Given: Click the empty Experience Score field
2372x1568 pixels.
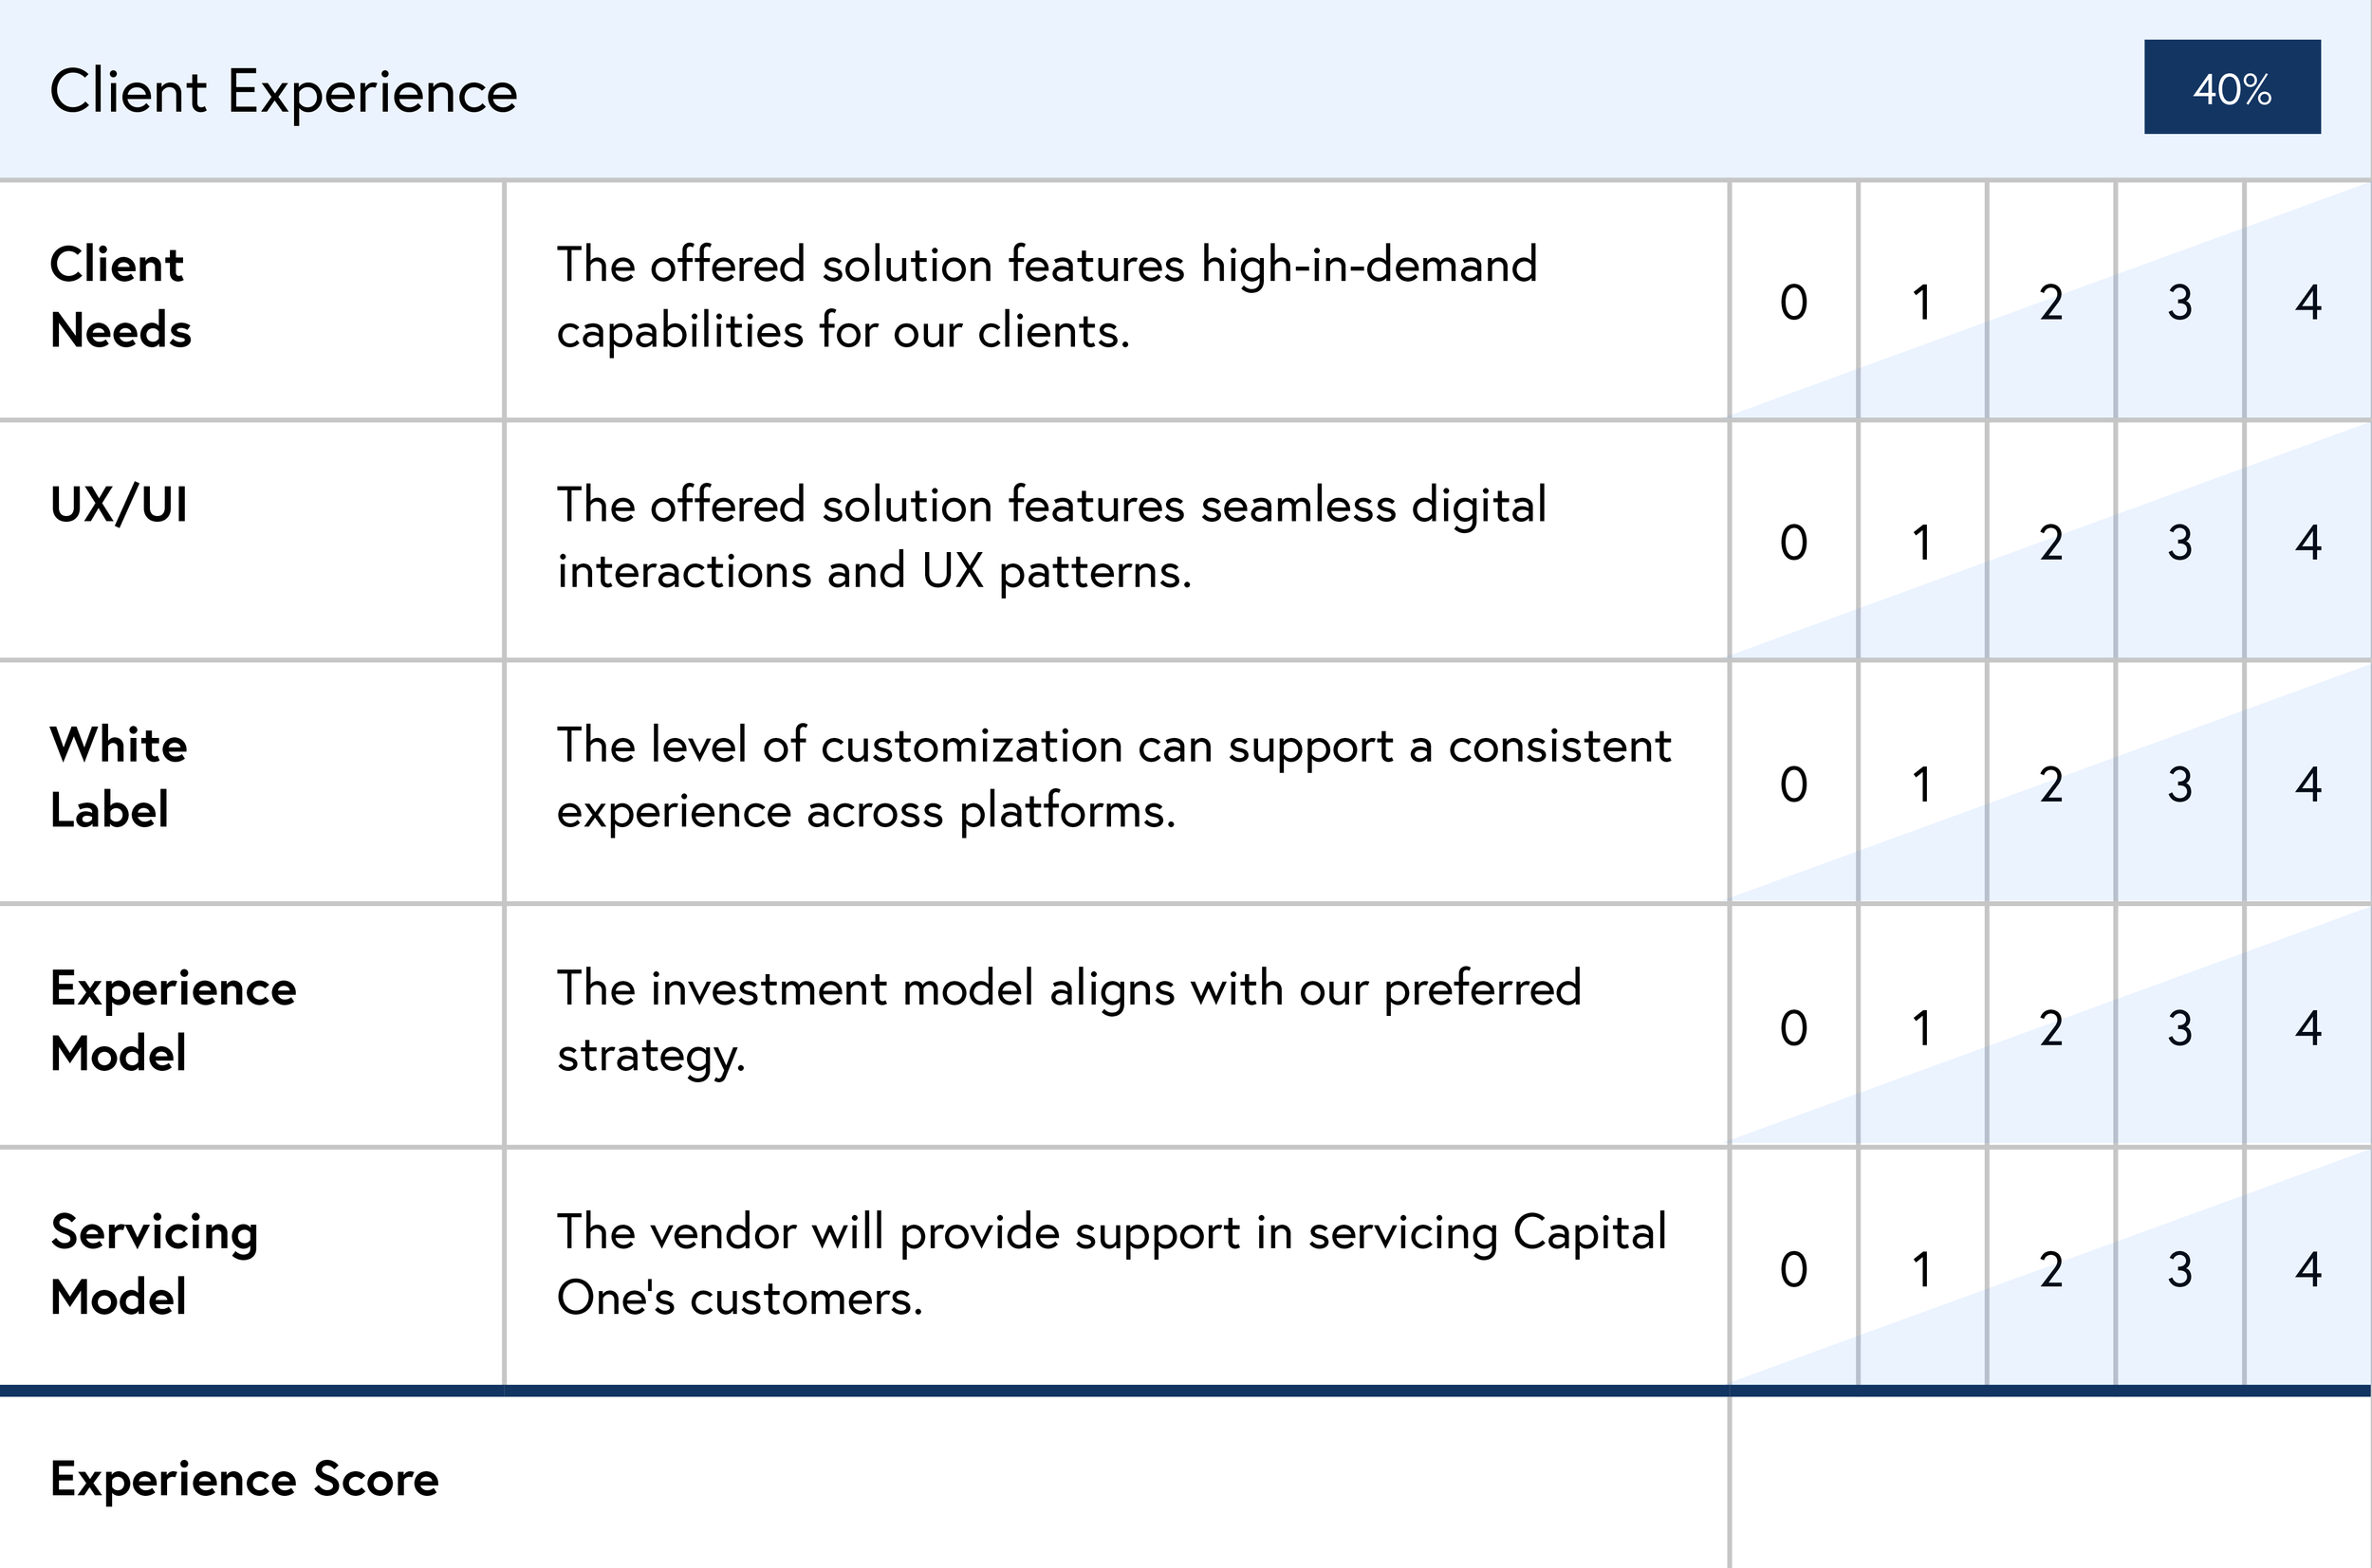Looking at the screenshot, I should (2050, 1480).
